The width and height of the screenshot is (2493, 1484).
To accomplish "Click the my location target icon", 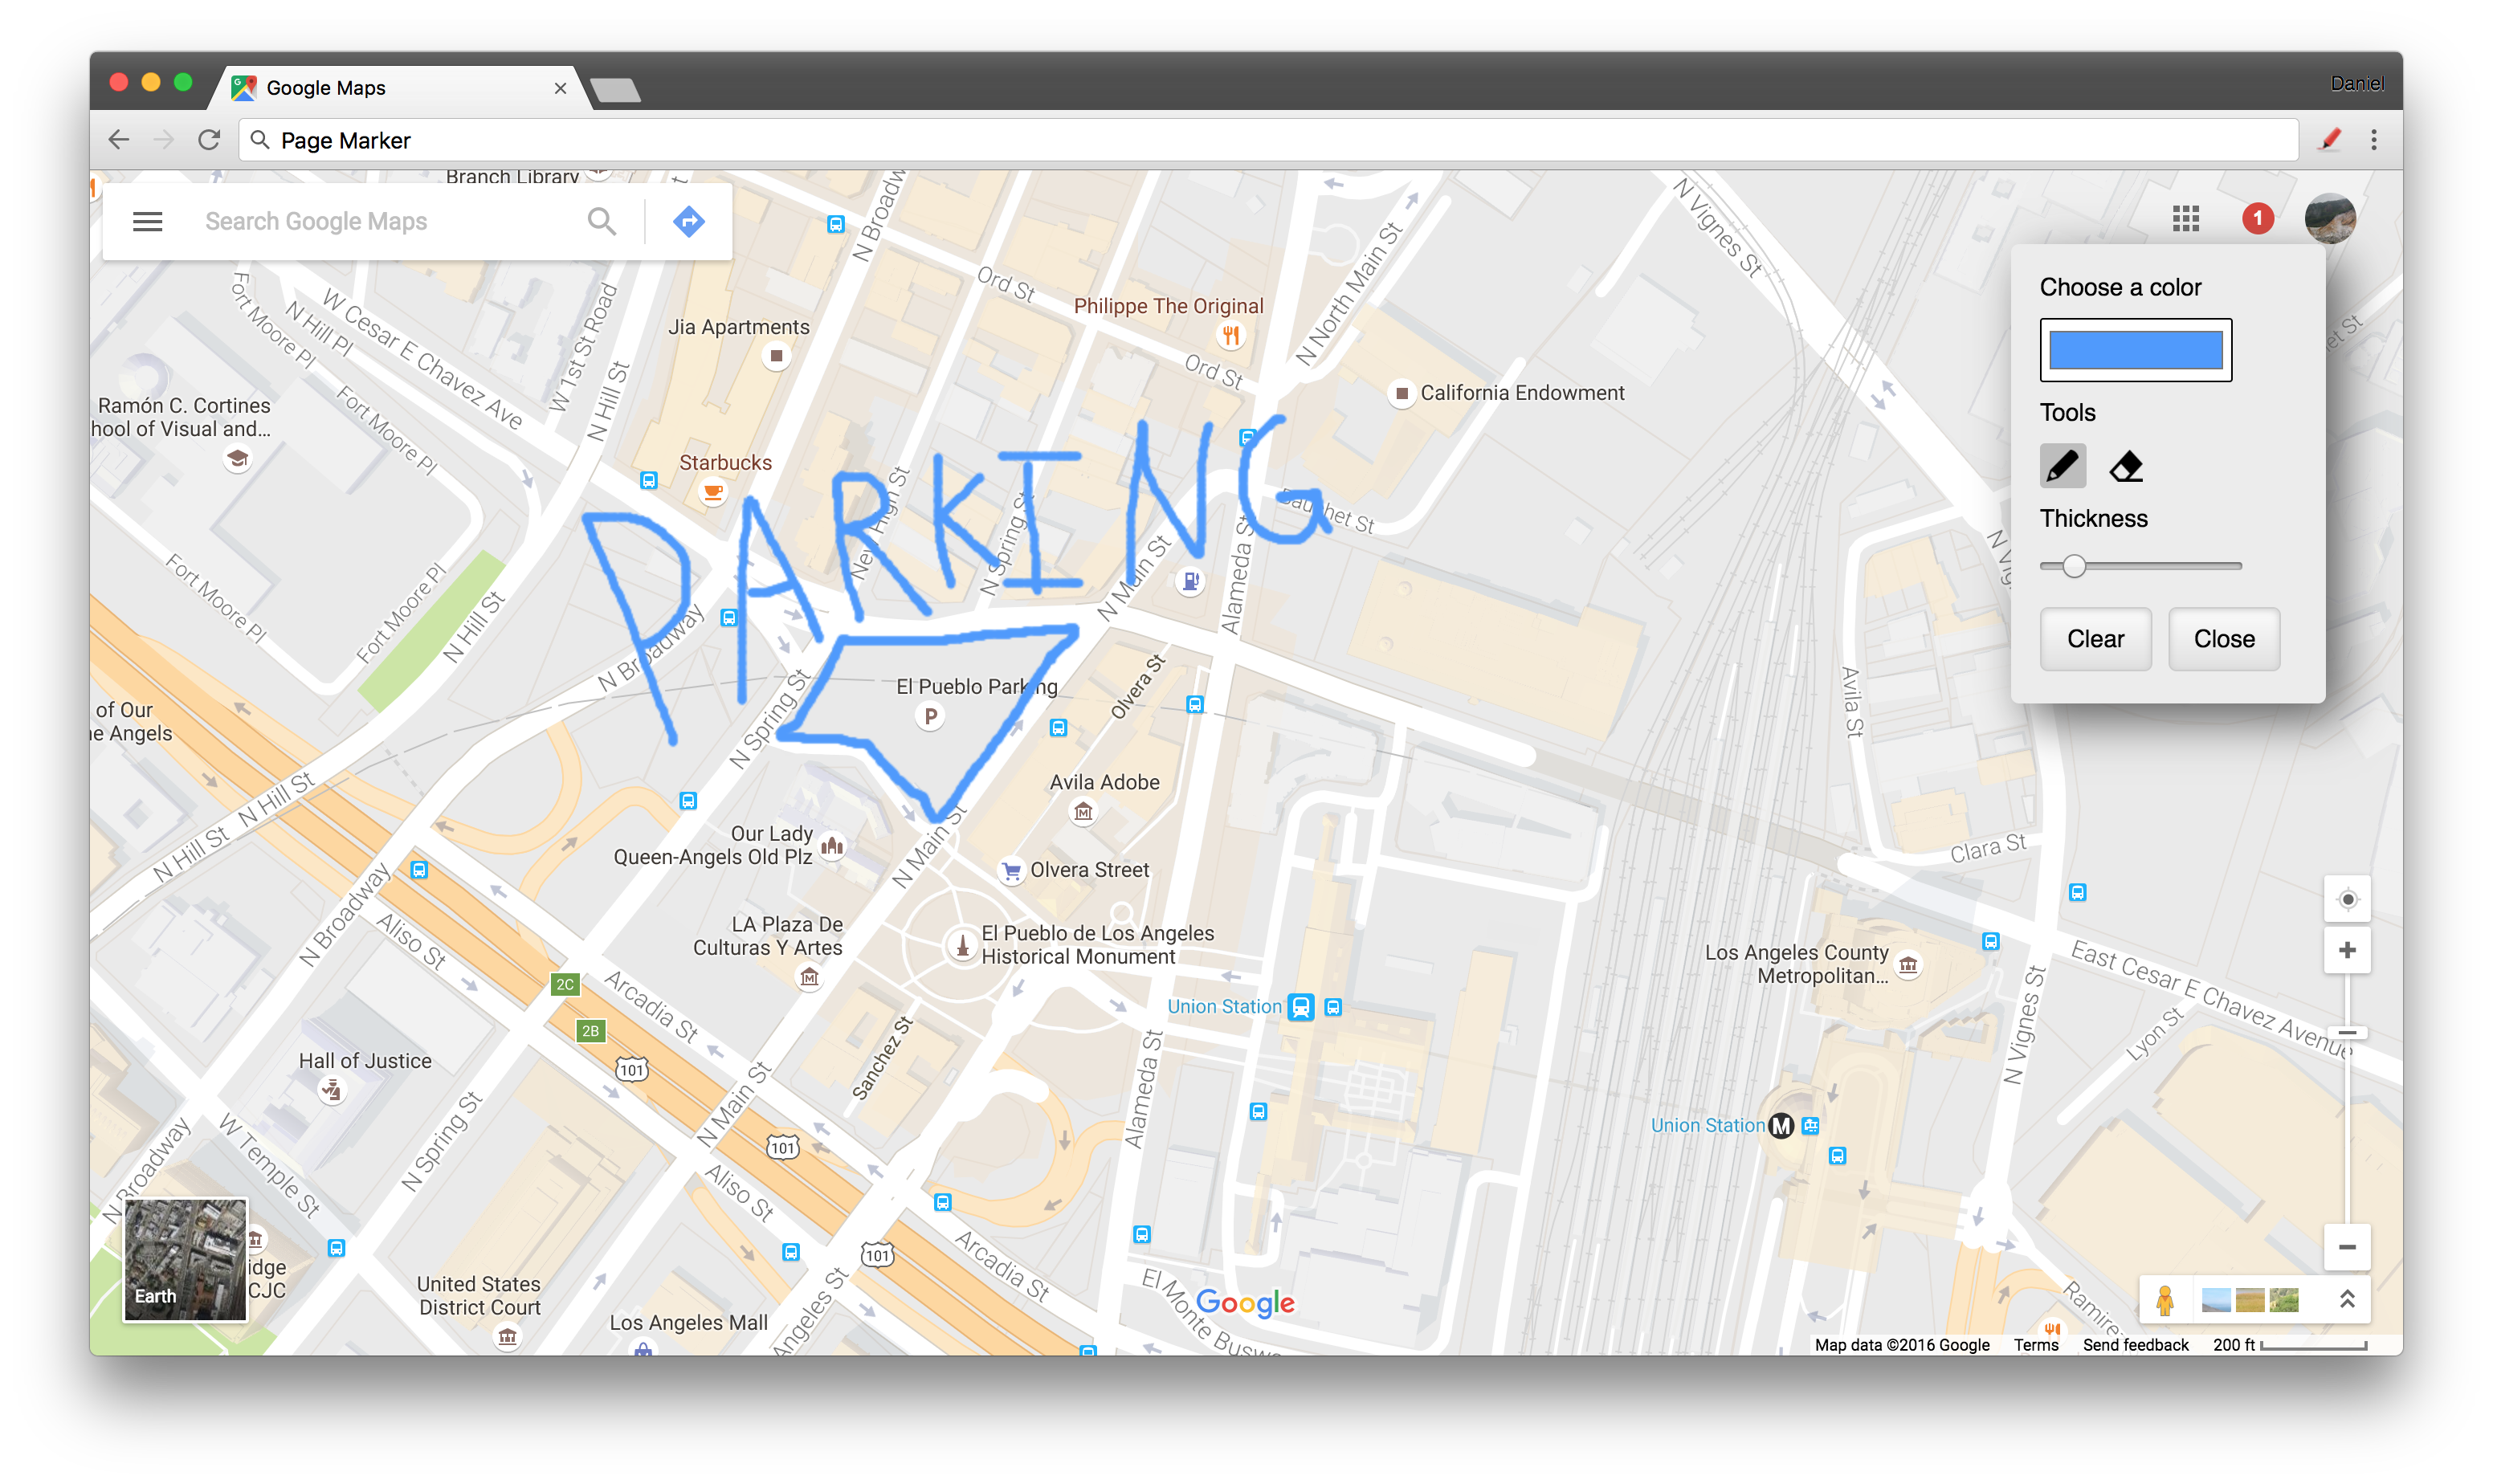I will (x=2347, y=899).
